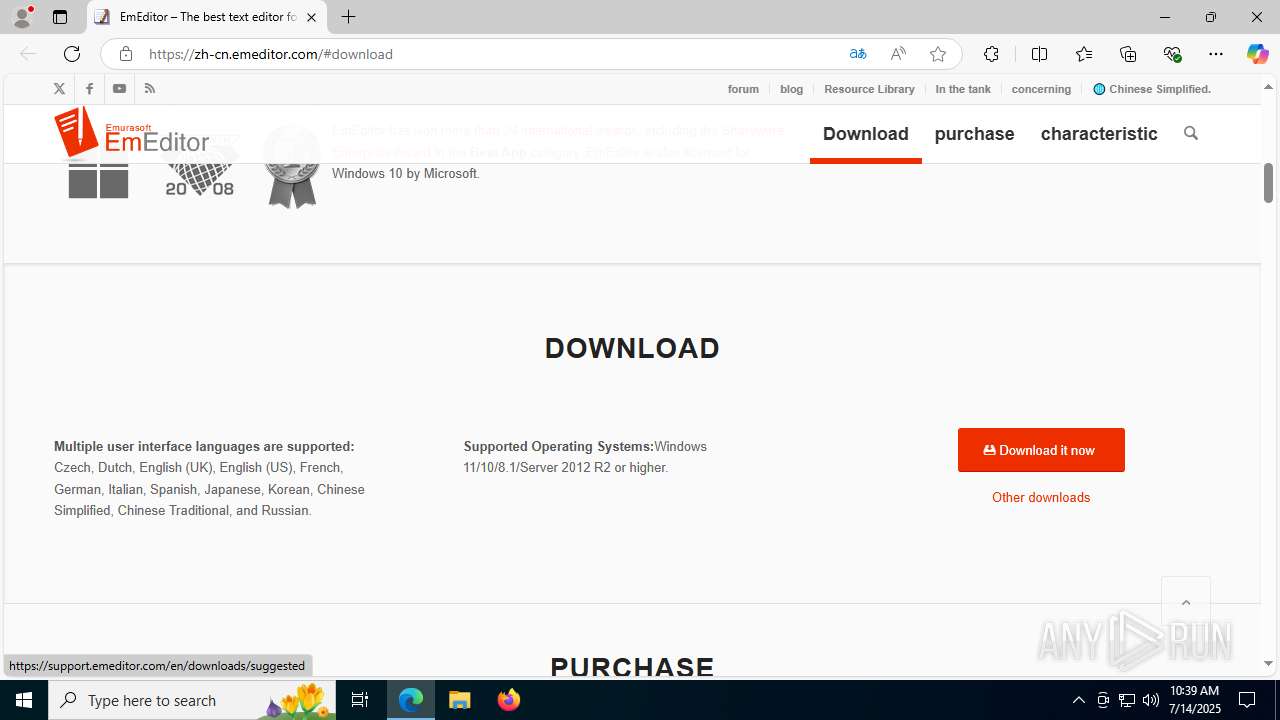Open Browser essentials icon
The width and height of the screenshot is (1280, 720).
click(x=1172, y=54)
